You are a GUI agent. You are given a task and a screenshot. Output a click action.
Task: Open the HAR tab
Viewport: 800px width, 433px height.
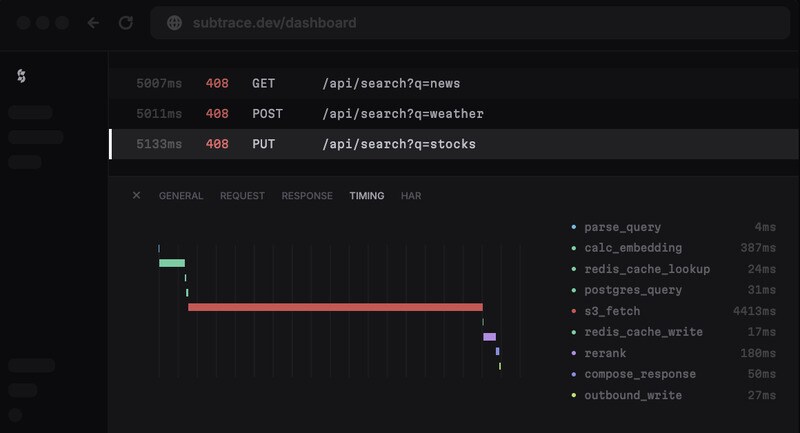[x=411, y=196]
